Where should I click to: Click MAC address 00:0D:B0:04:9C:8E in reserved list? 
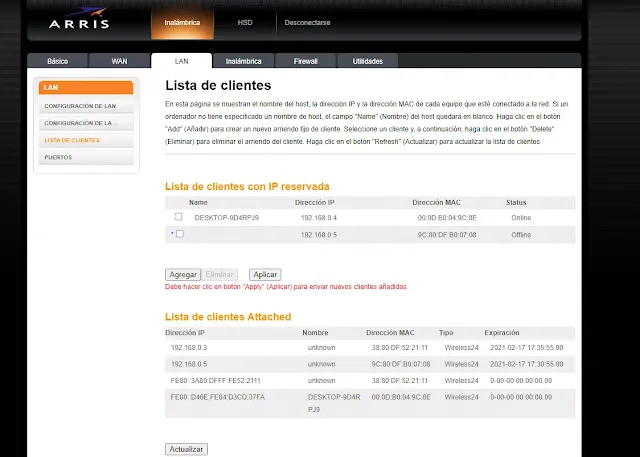(x=447, y=218)
